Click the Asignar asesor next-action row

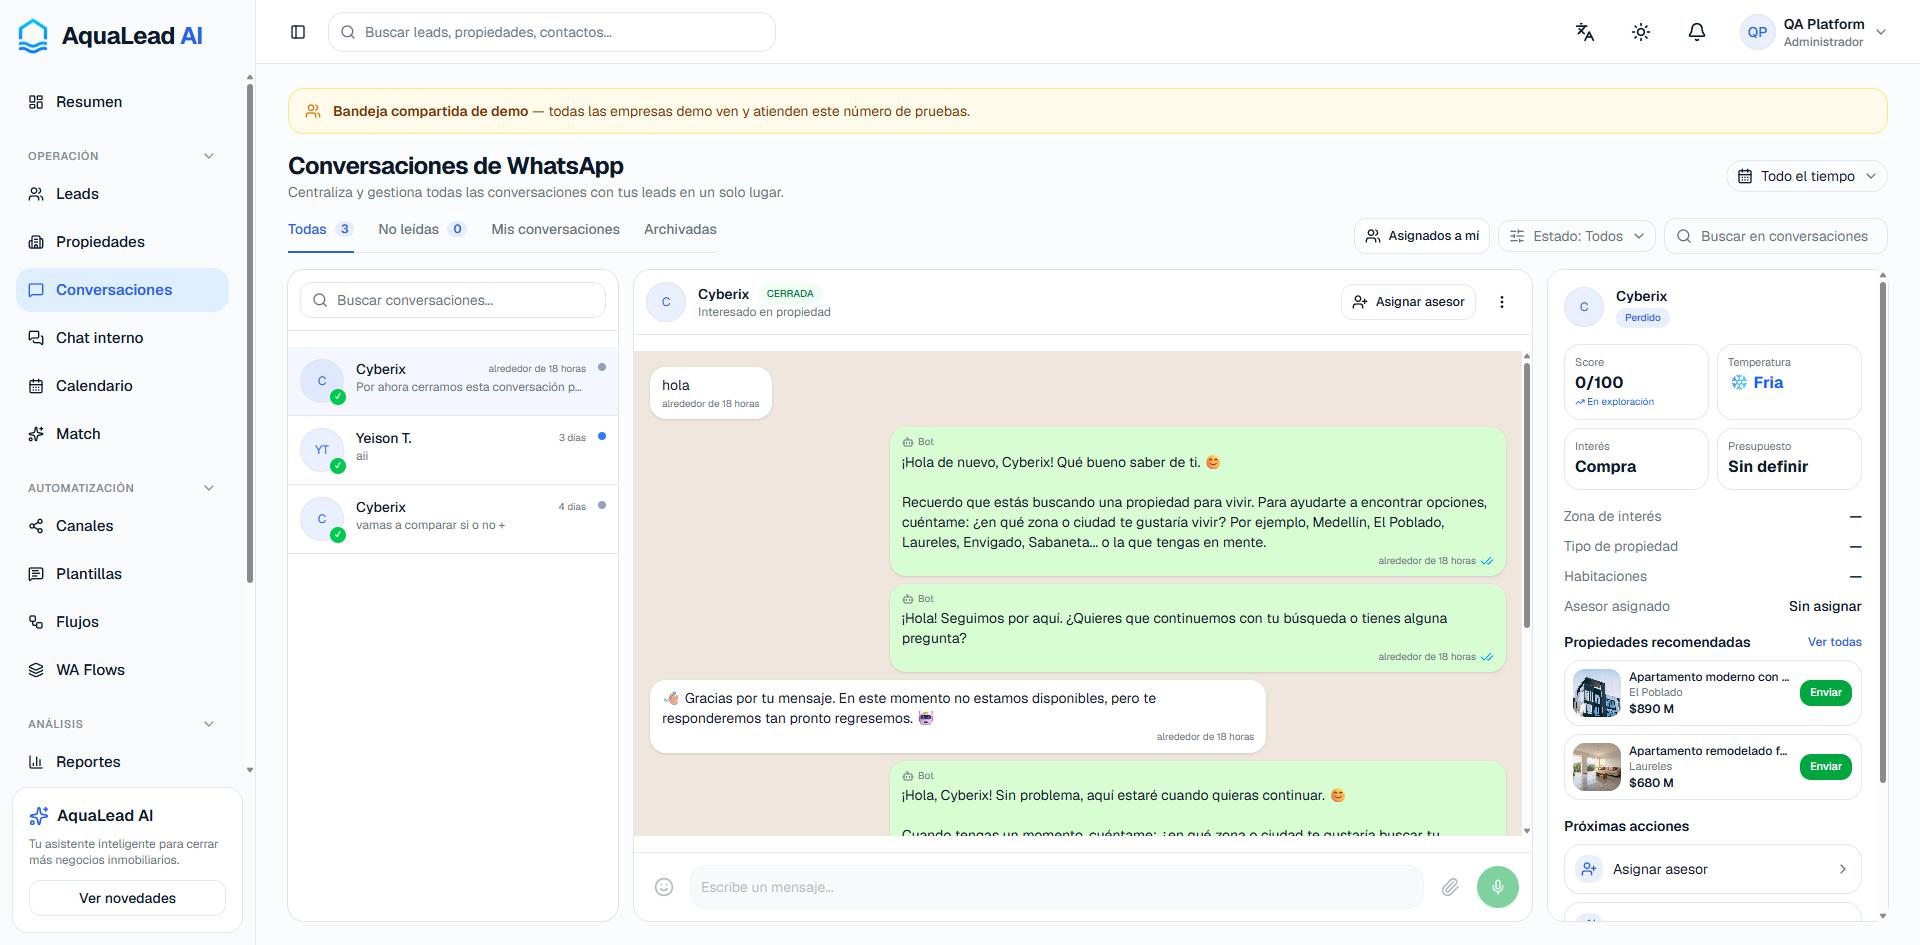(x=1712, y=869)
